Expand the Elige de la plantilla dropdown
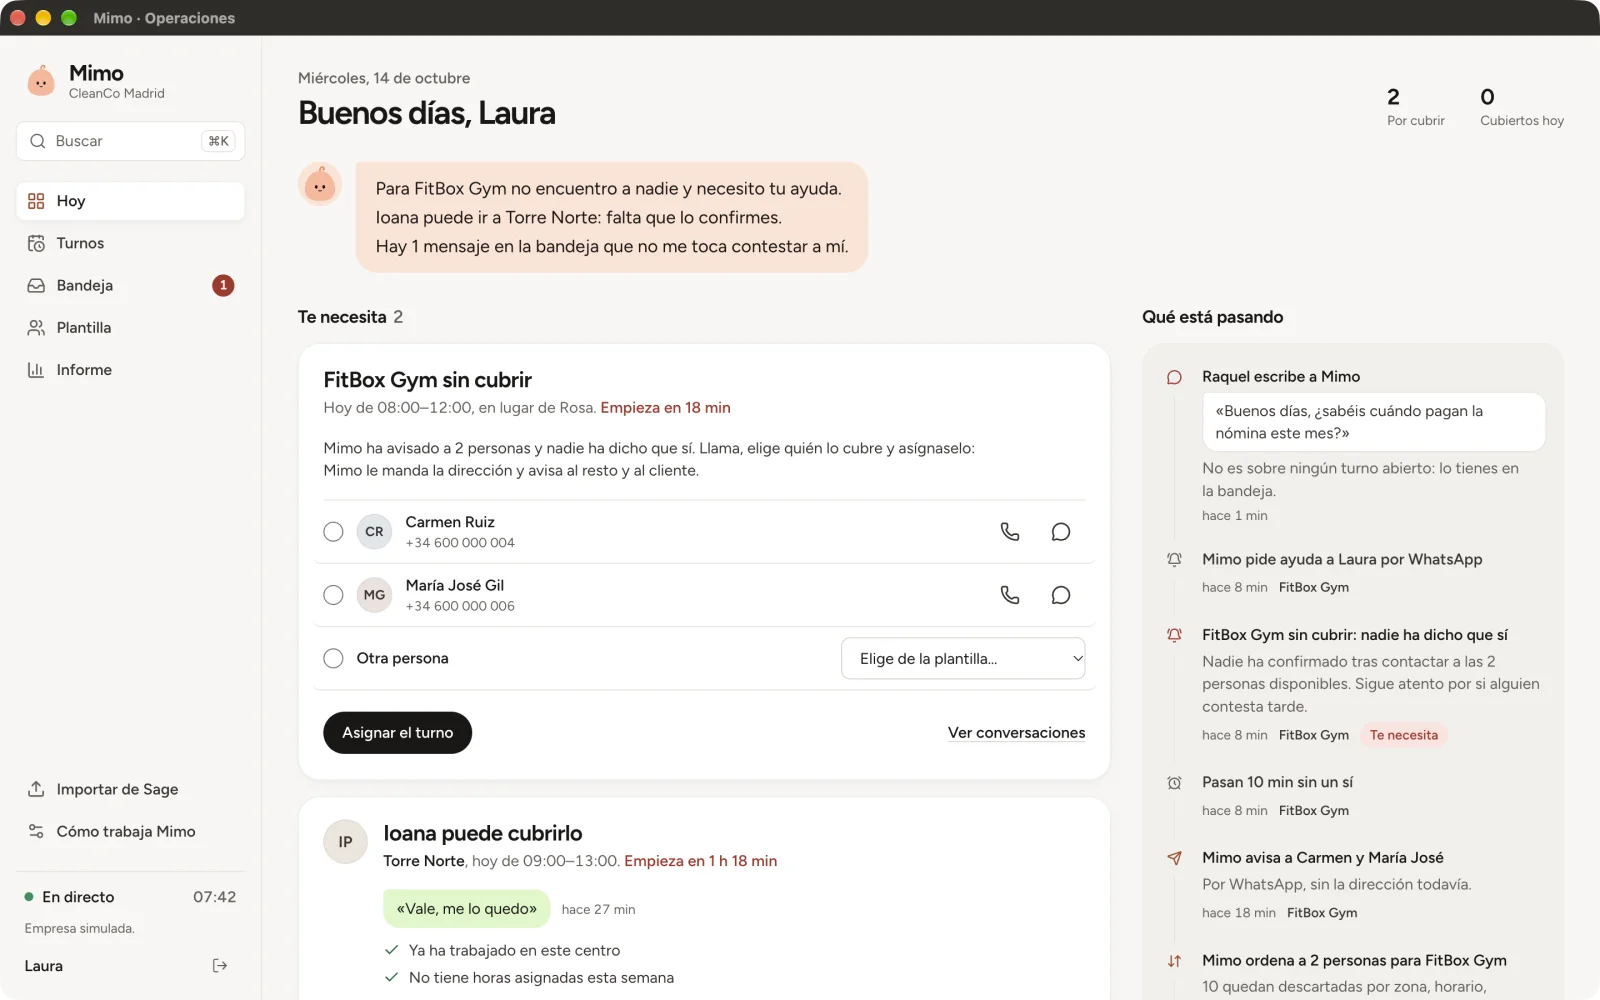This screenshot has width=1600, height=1000. pos(963,658)
